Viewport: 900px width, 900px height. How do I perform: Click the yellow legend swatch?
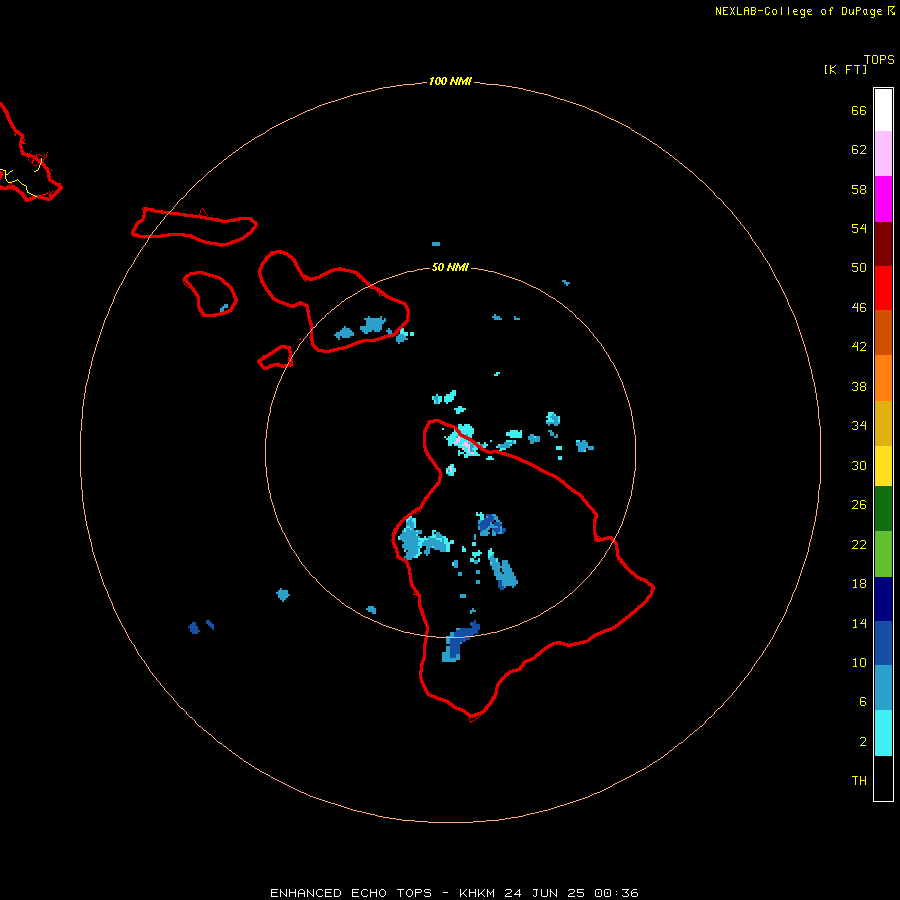click(883, 466)
